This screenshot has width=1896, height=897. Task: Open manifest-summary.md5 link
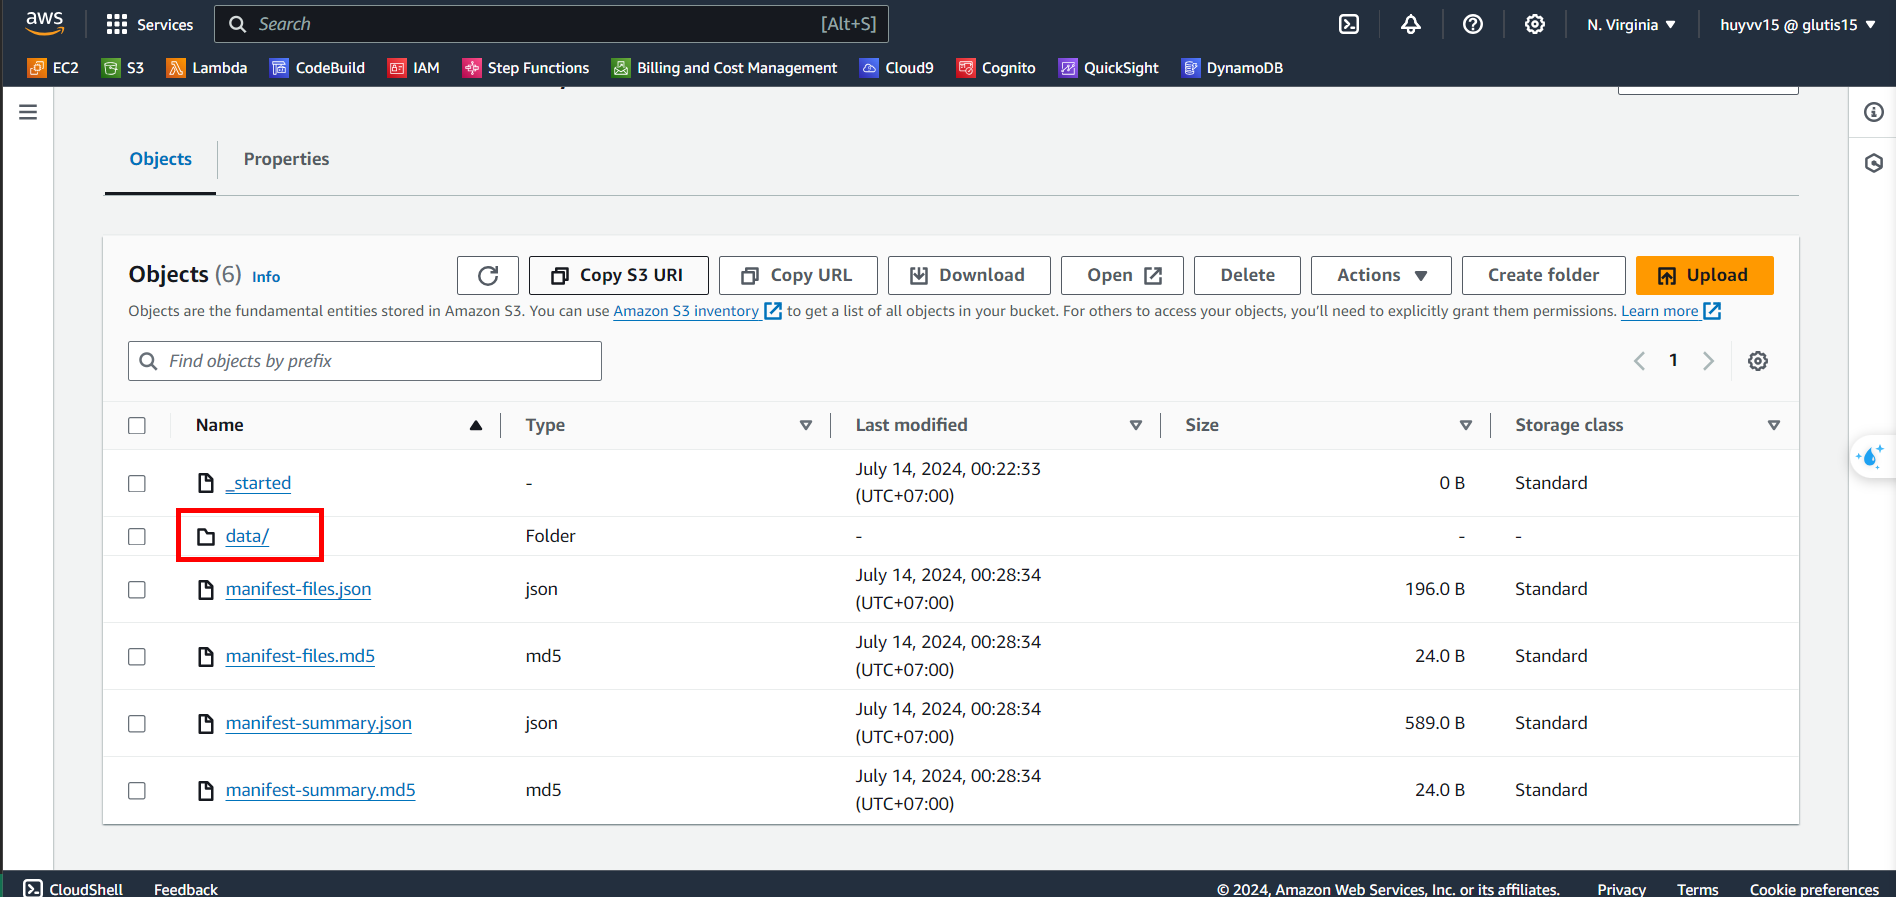320,791
